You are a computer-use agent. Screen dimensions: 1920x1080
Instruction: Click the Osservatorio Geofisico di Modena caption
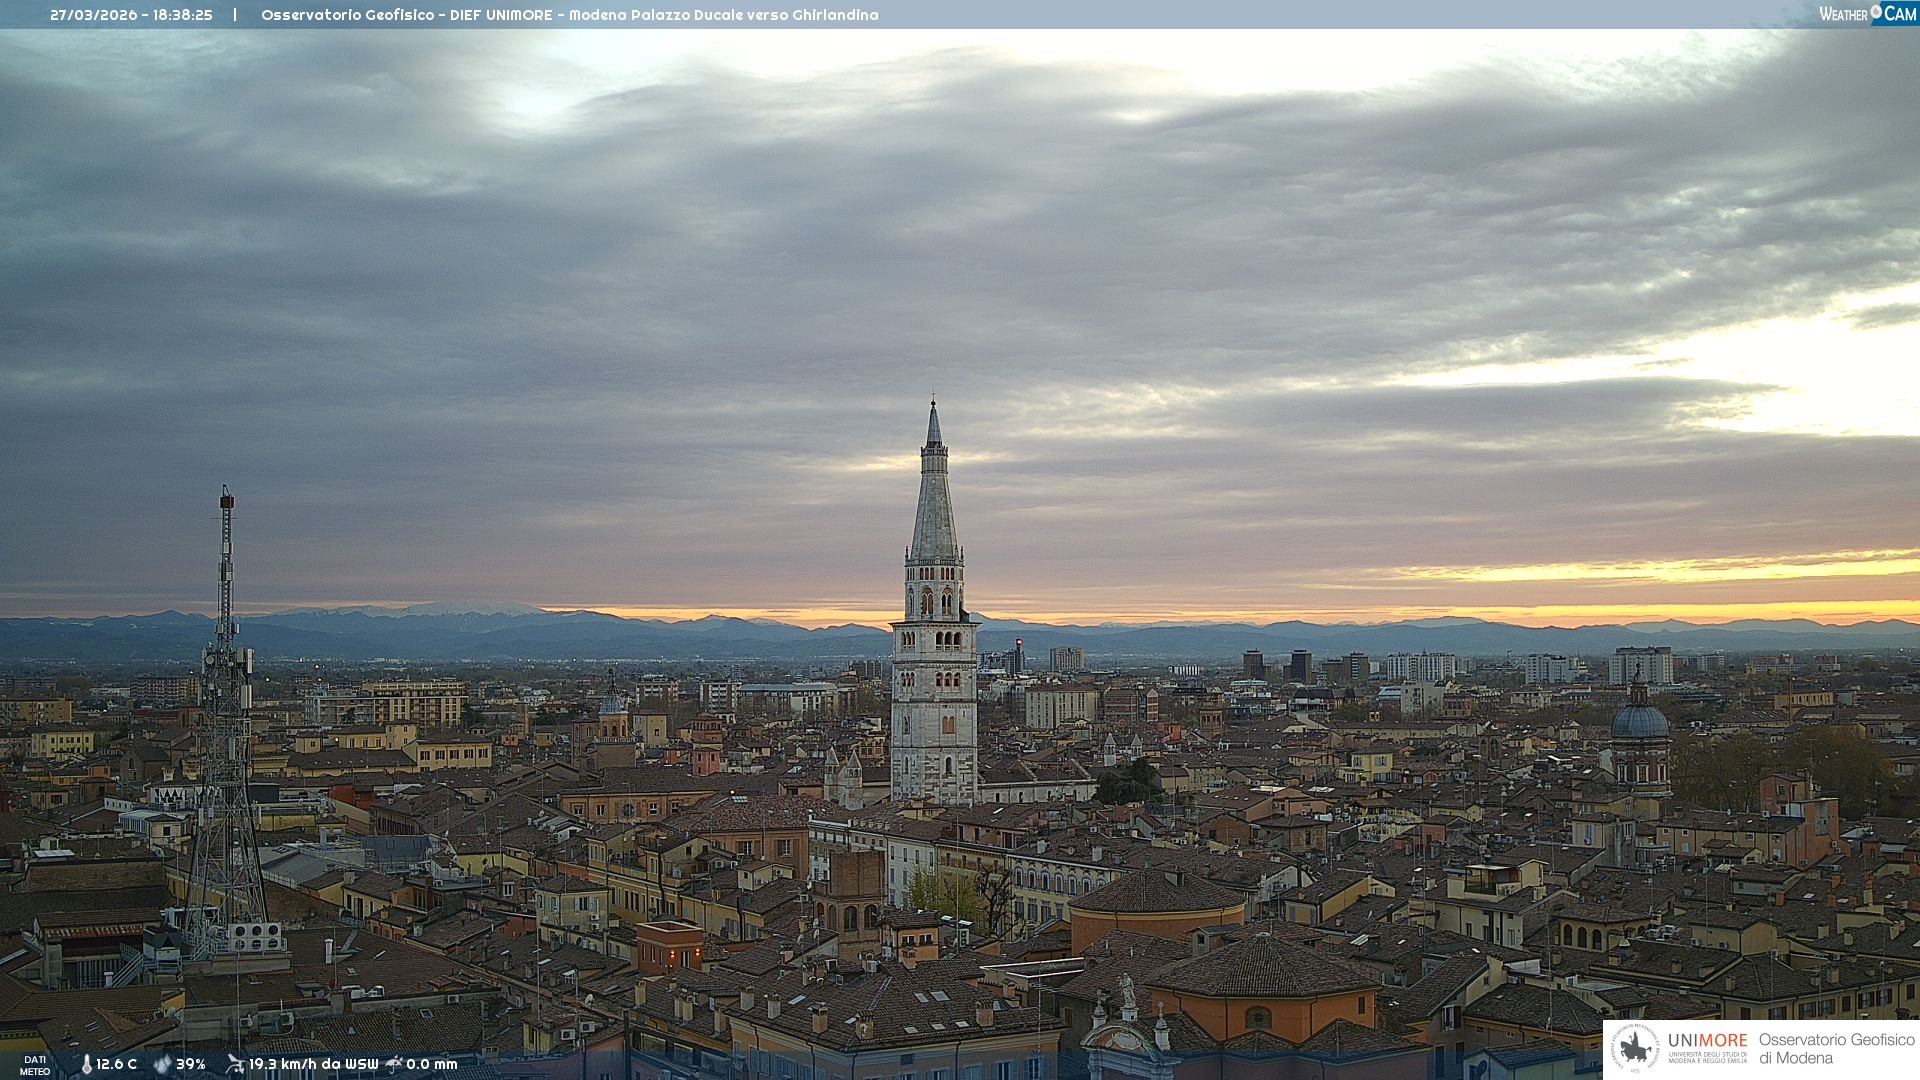click(1836, 1048)
